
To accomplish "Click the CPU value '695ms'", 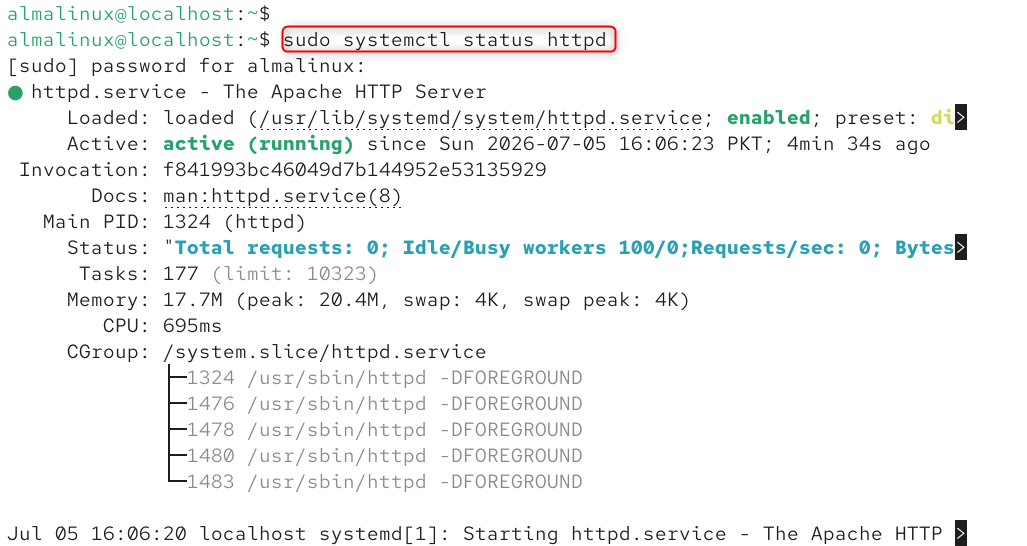I will coord(193,325).
